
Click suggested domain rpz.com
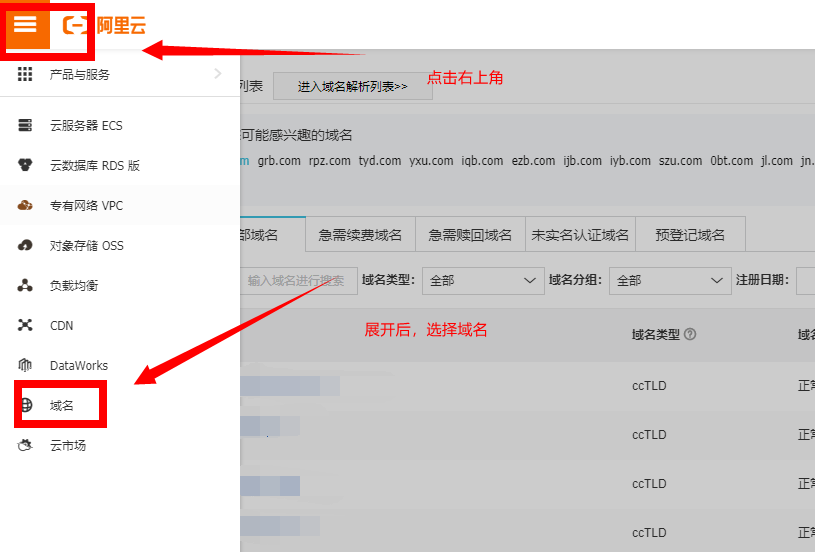[x=330, y=161]
